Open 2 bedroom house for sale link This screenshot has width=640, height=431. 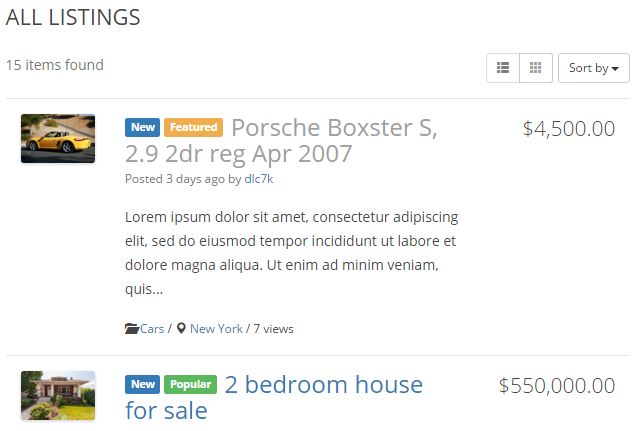click(274, 397)
